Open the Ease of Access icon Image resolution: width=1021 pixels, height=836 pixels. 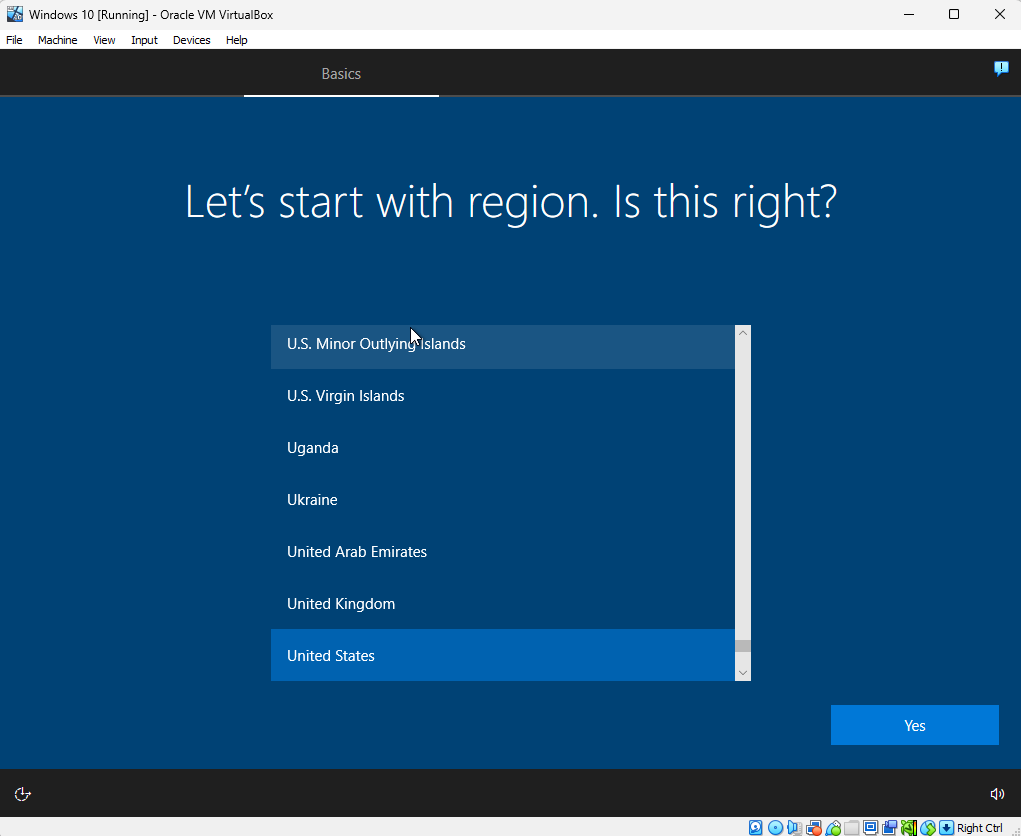coord(22,794)
